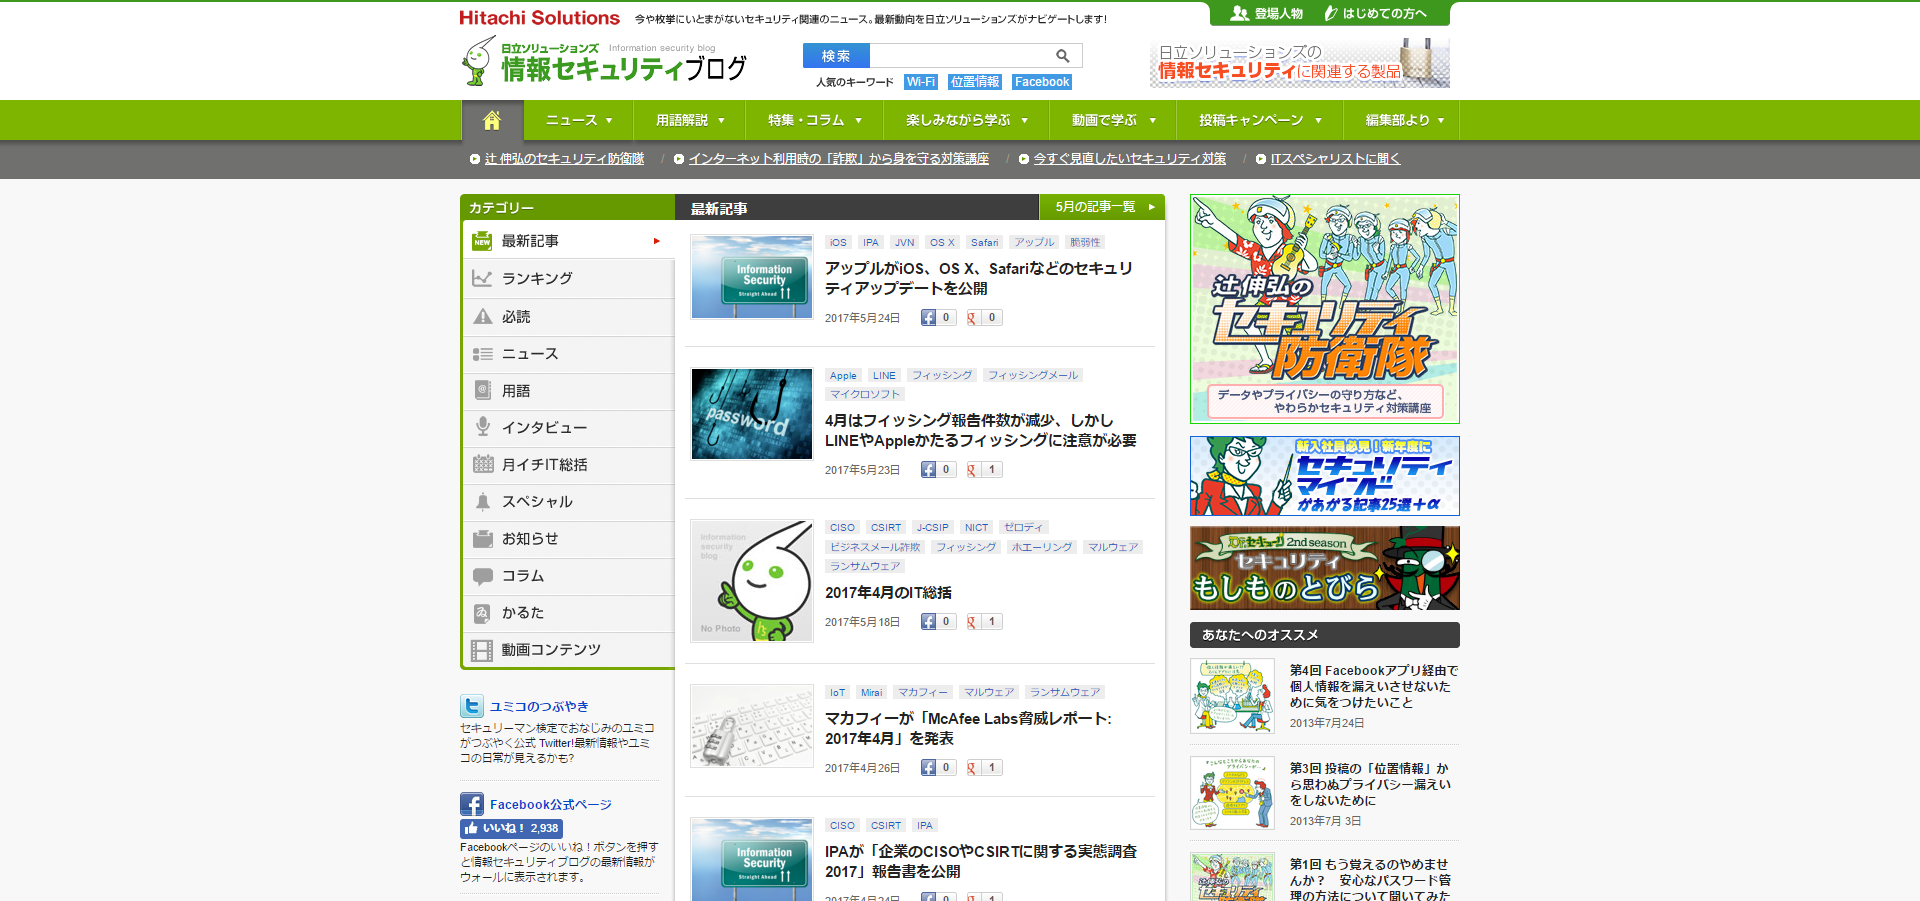The height and width of the screenshot is (901, 1920).
Task: Click the かるた icon in category list
Action: tap(482, 613)
